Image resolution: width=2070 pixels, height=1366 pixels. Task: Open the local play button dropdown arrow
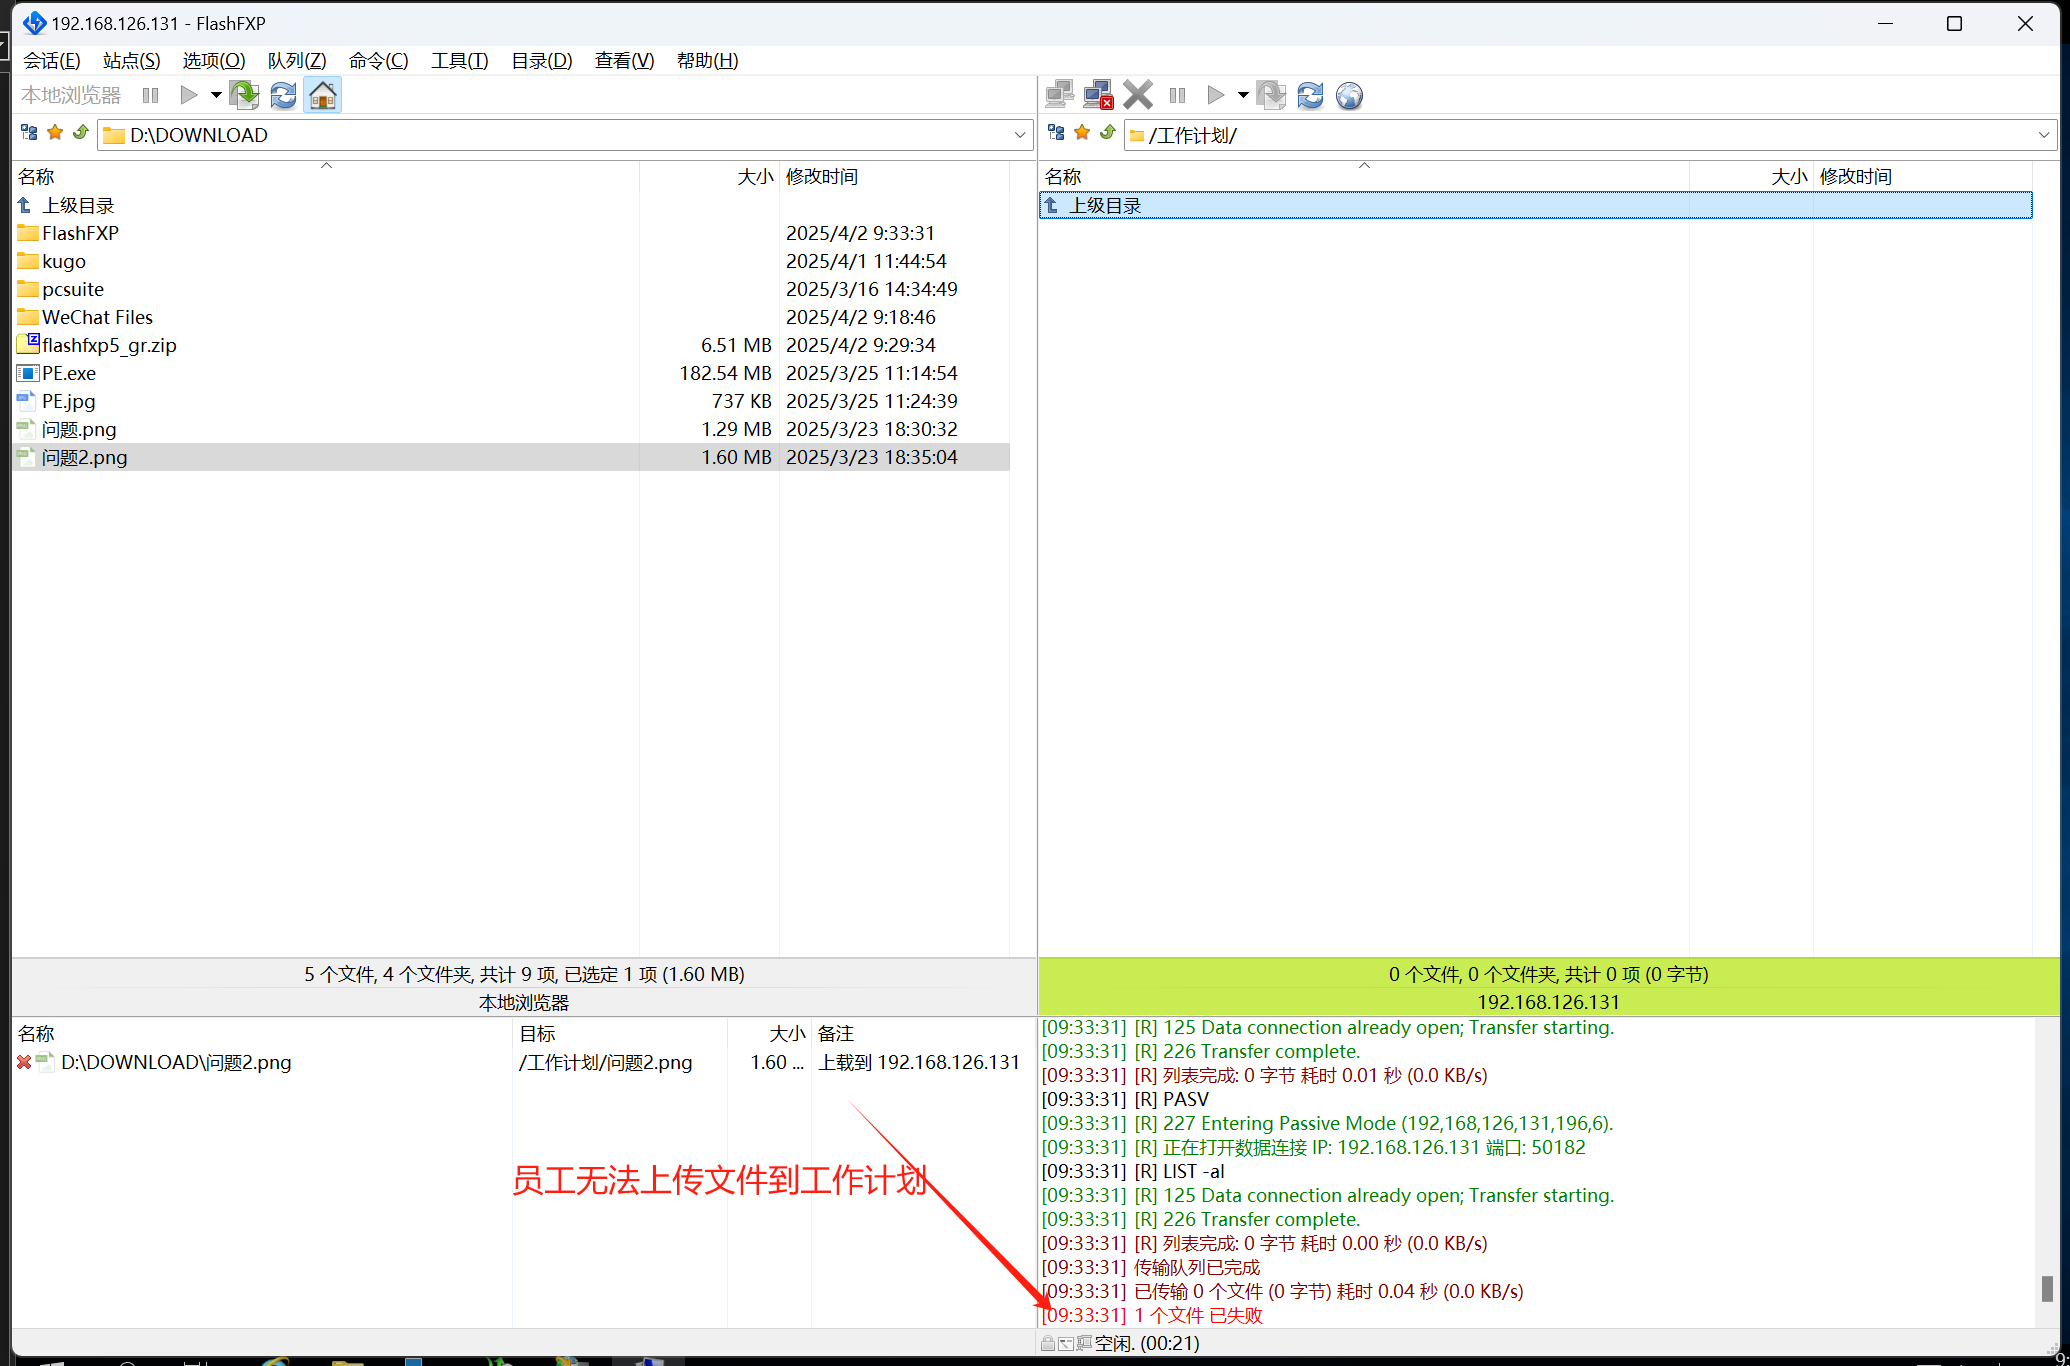pyautogui.click(x=216, y=95)
